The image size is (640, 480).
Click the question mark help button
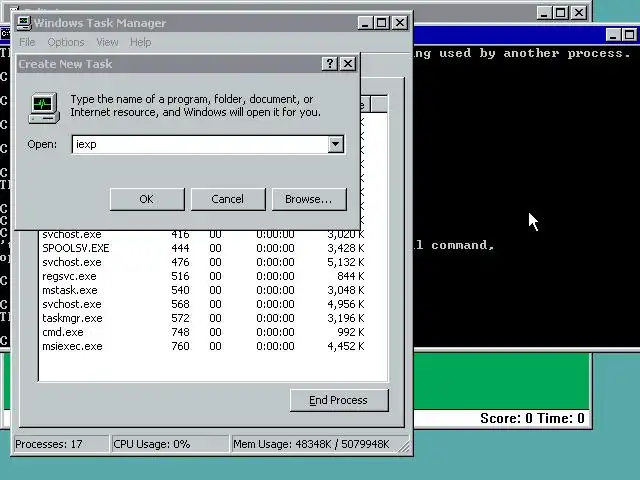(329, 64)
